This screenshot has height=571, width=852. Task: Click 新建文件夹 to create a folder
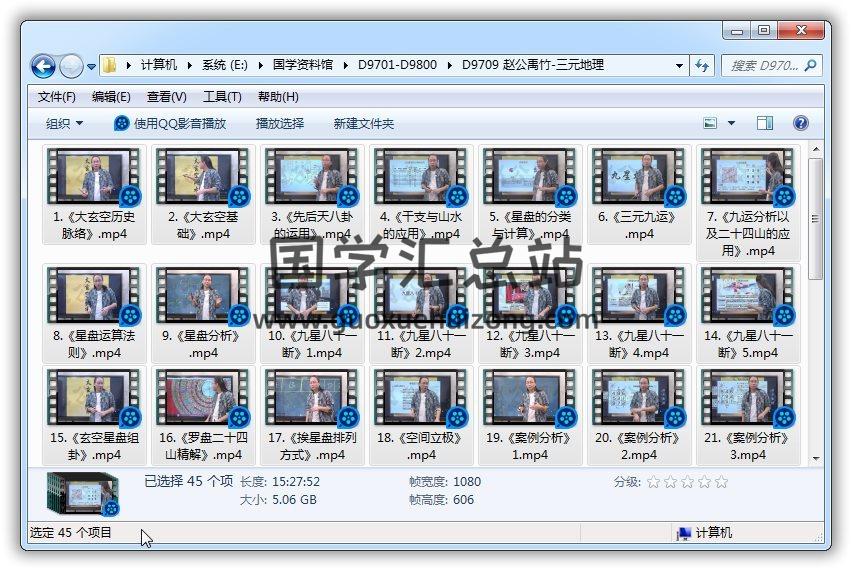pos(364,123)
